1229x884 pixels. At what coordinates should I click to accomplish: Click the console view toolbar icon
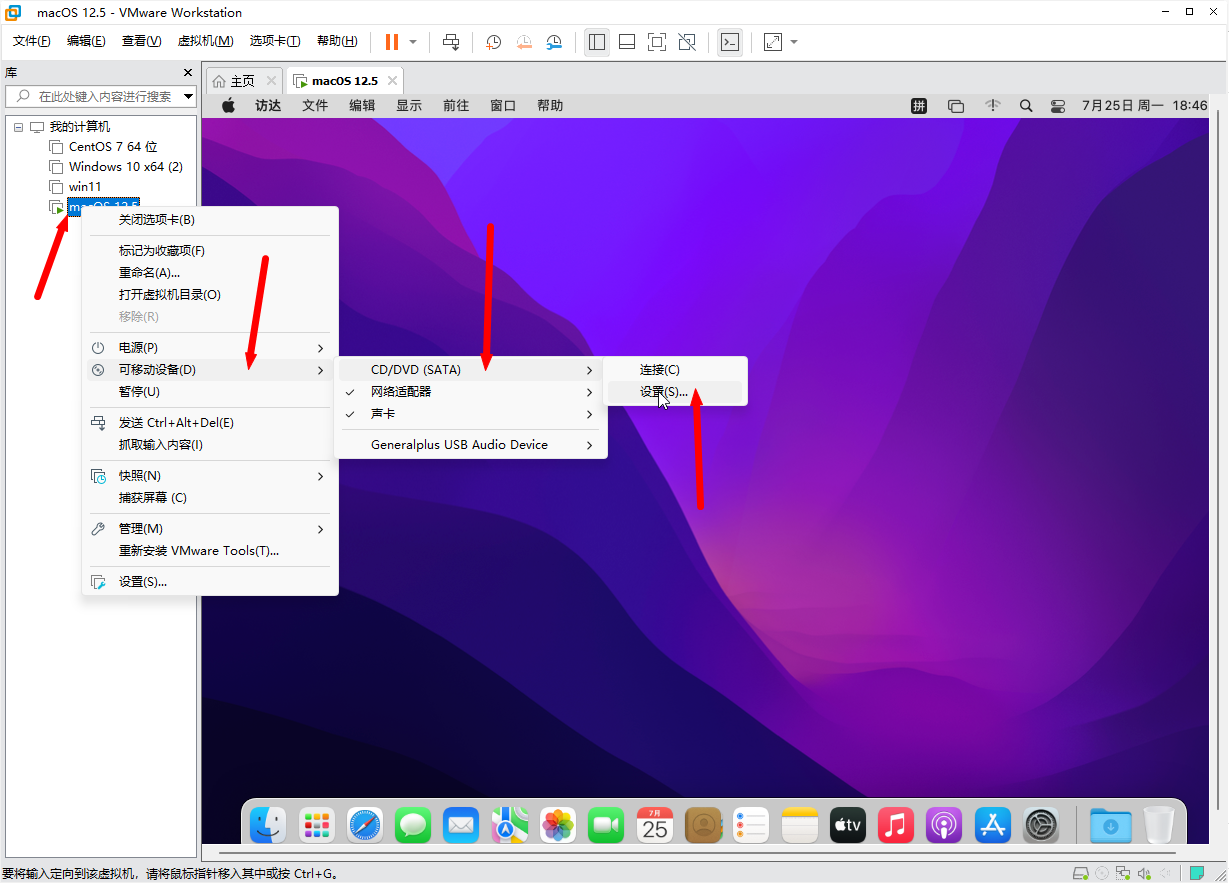click(x=730, y=42)
